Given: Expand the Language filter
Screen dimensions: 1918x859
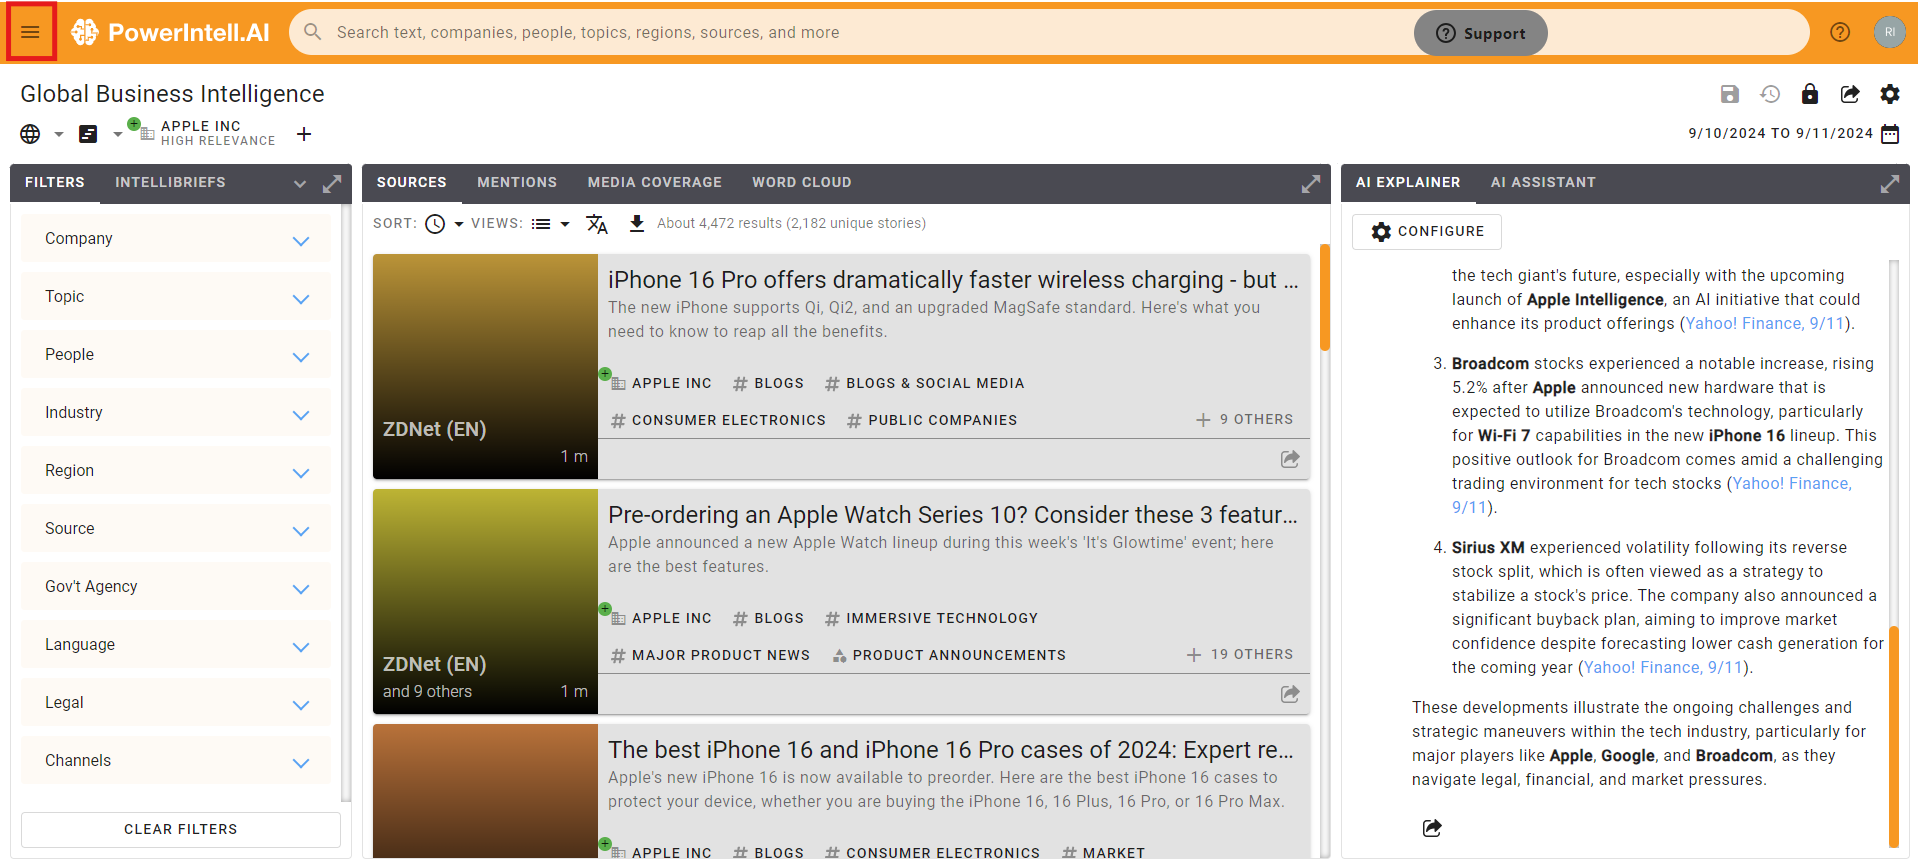Looking at the screenshot, I should coord(176,645).
